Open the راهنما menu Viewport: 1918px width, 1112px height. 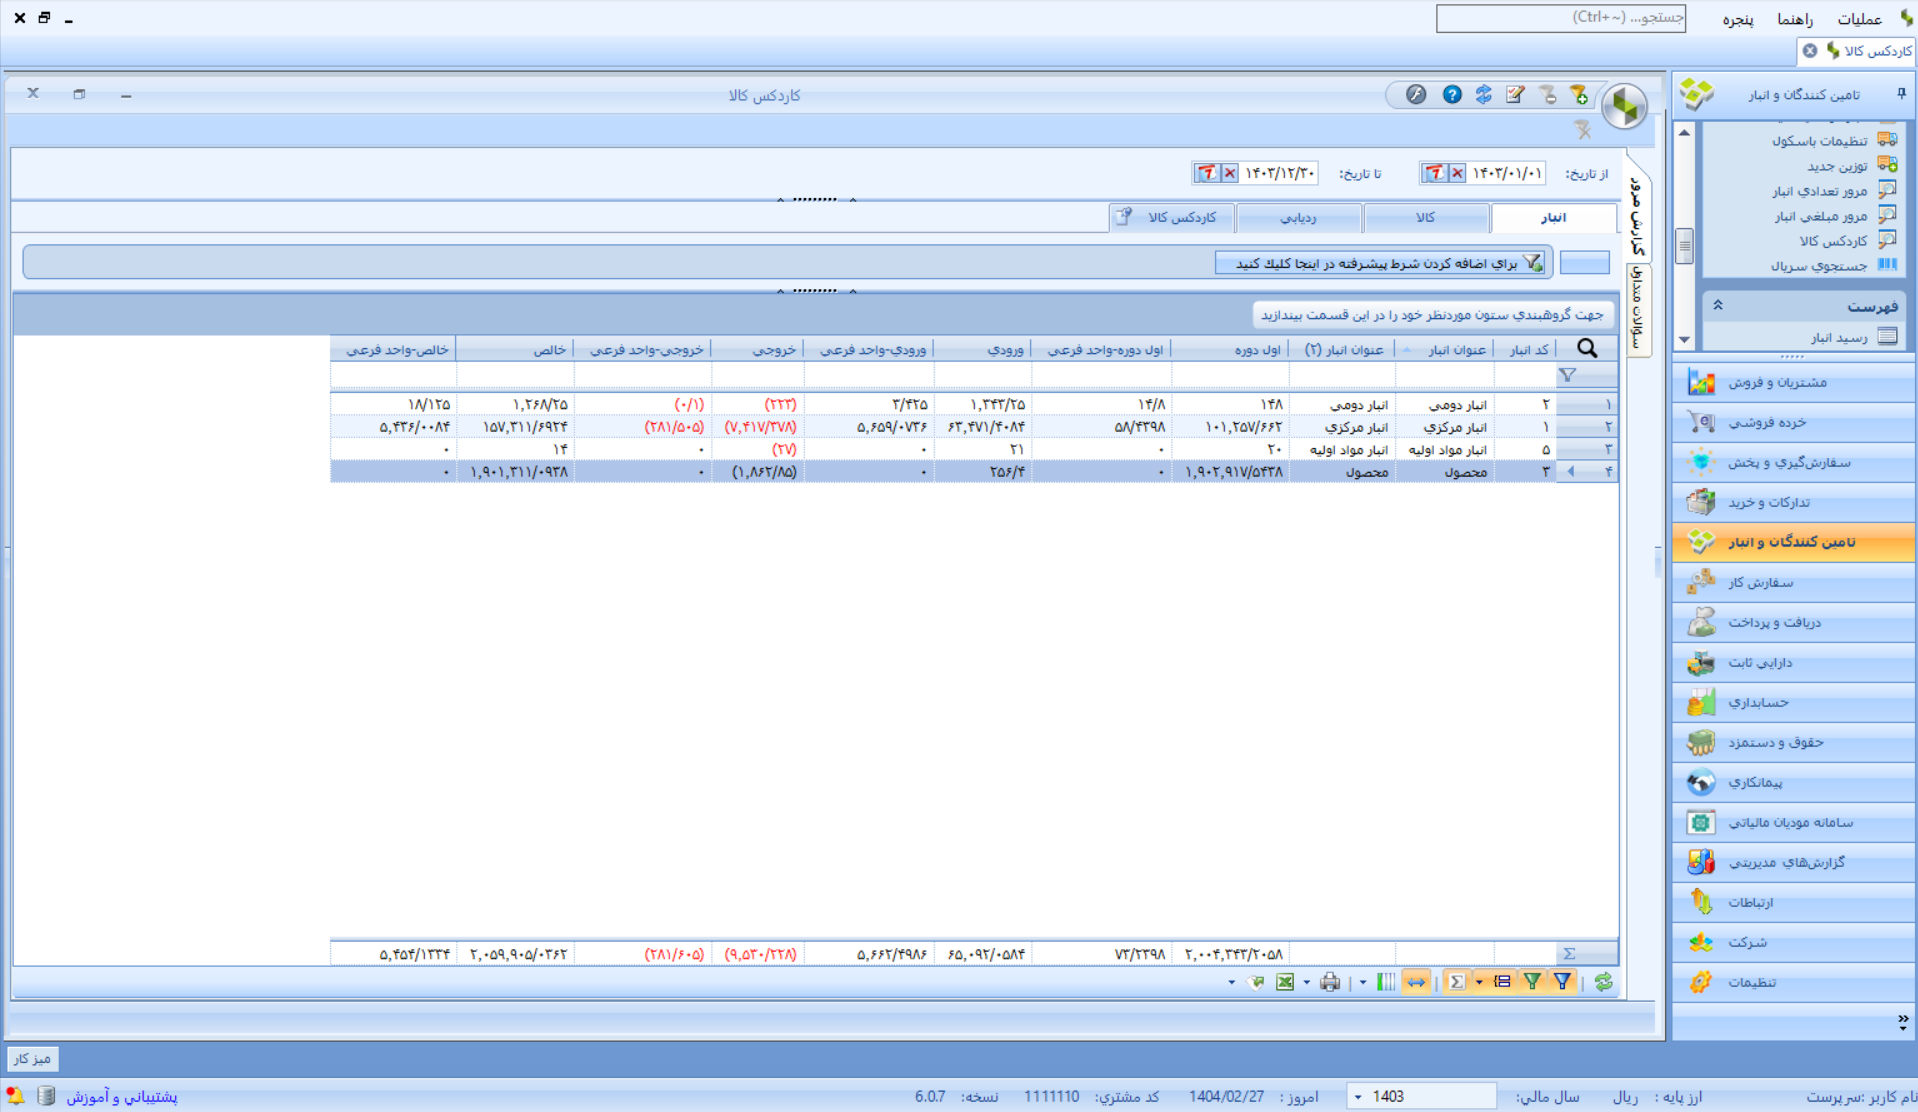1795,19
